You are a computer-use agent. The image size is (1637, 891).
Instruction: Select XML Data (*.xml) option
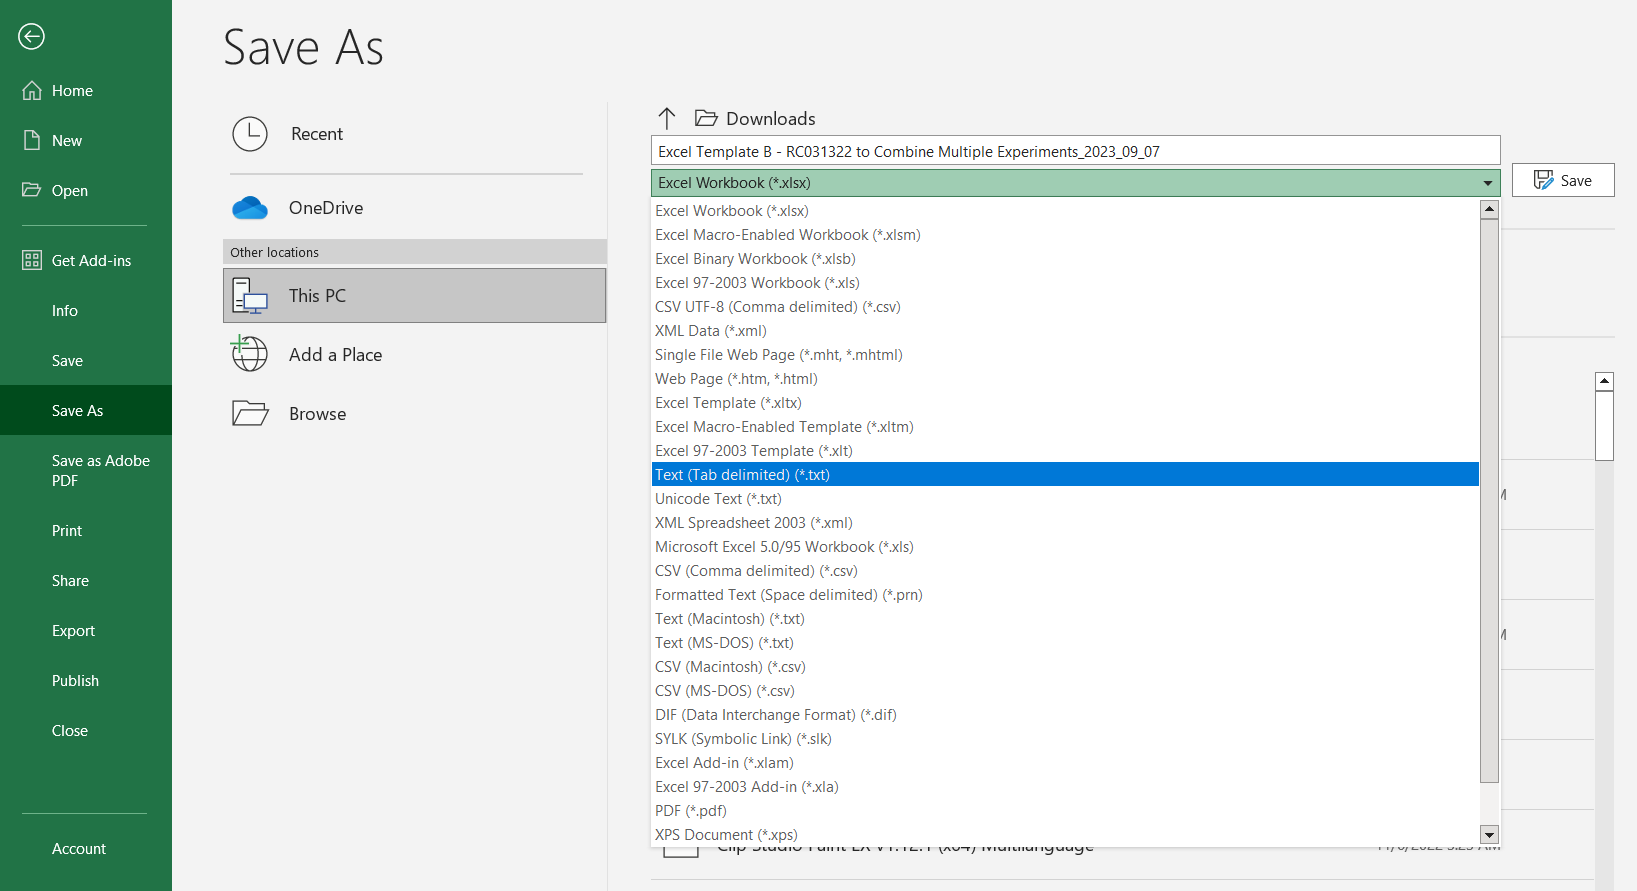[x=1065, y=331]
